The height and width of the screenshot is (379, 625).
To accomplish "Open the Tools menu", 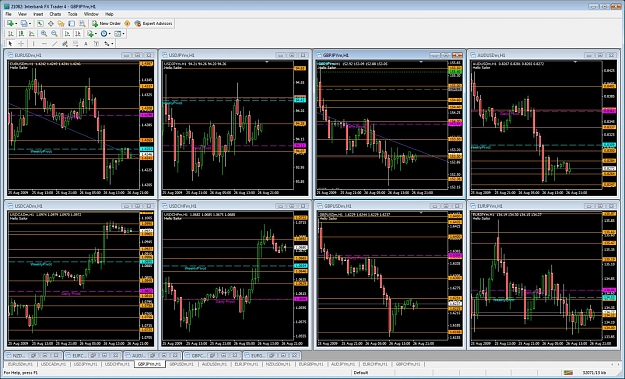I will point(73,14).
